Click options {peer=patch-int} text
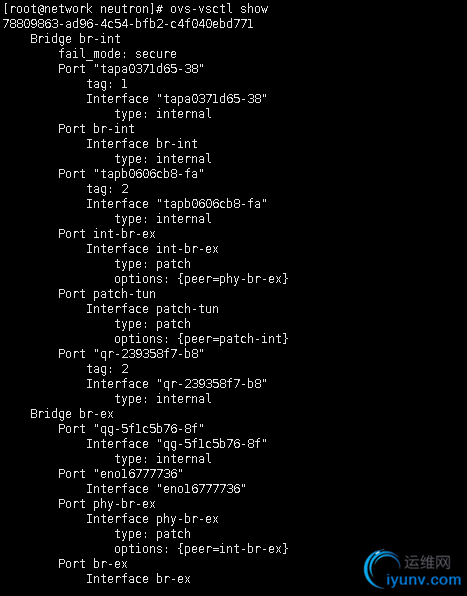 pyautogui.click(x=201, y=339)
